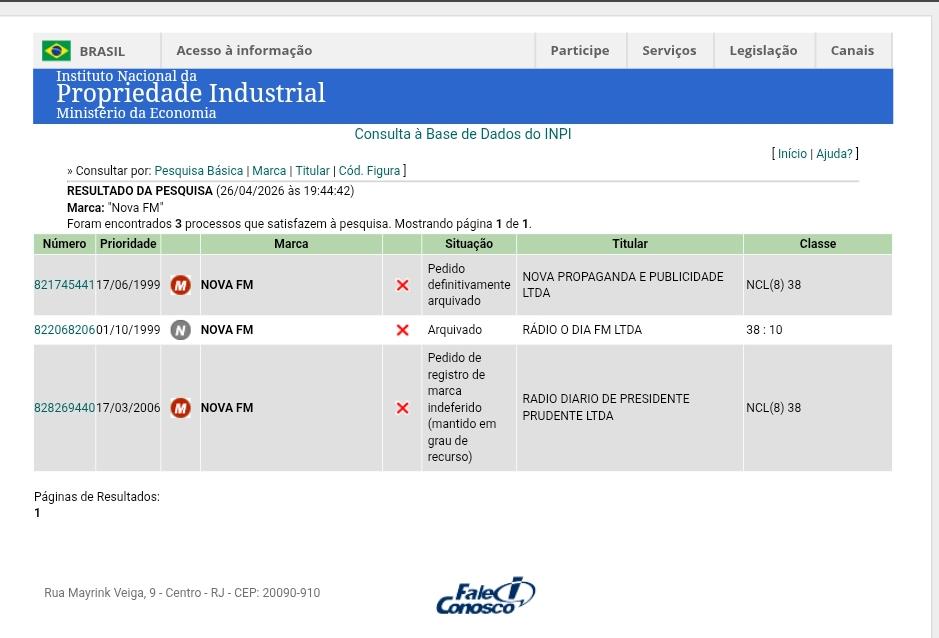Search by Titular link
Screen dimensions: 939x638
(312, 171)
